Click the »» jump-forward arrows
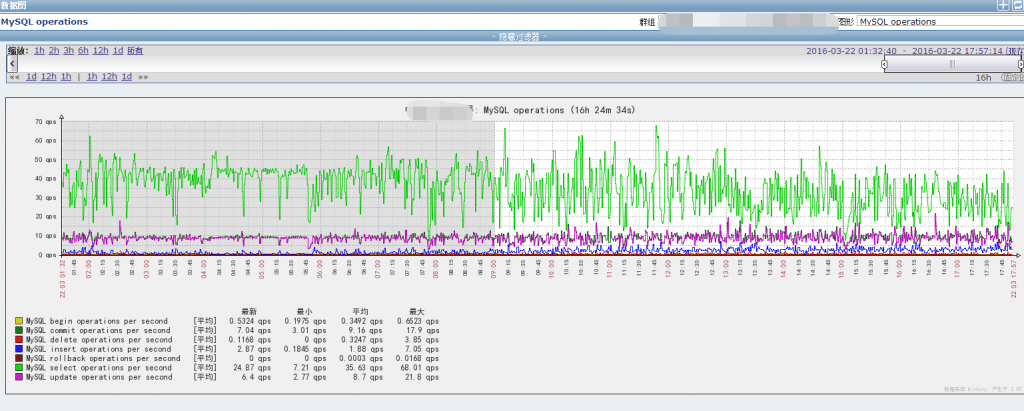This screenshot has height=411, width=1024. click(143, 76)
